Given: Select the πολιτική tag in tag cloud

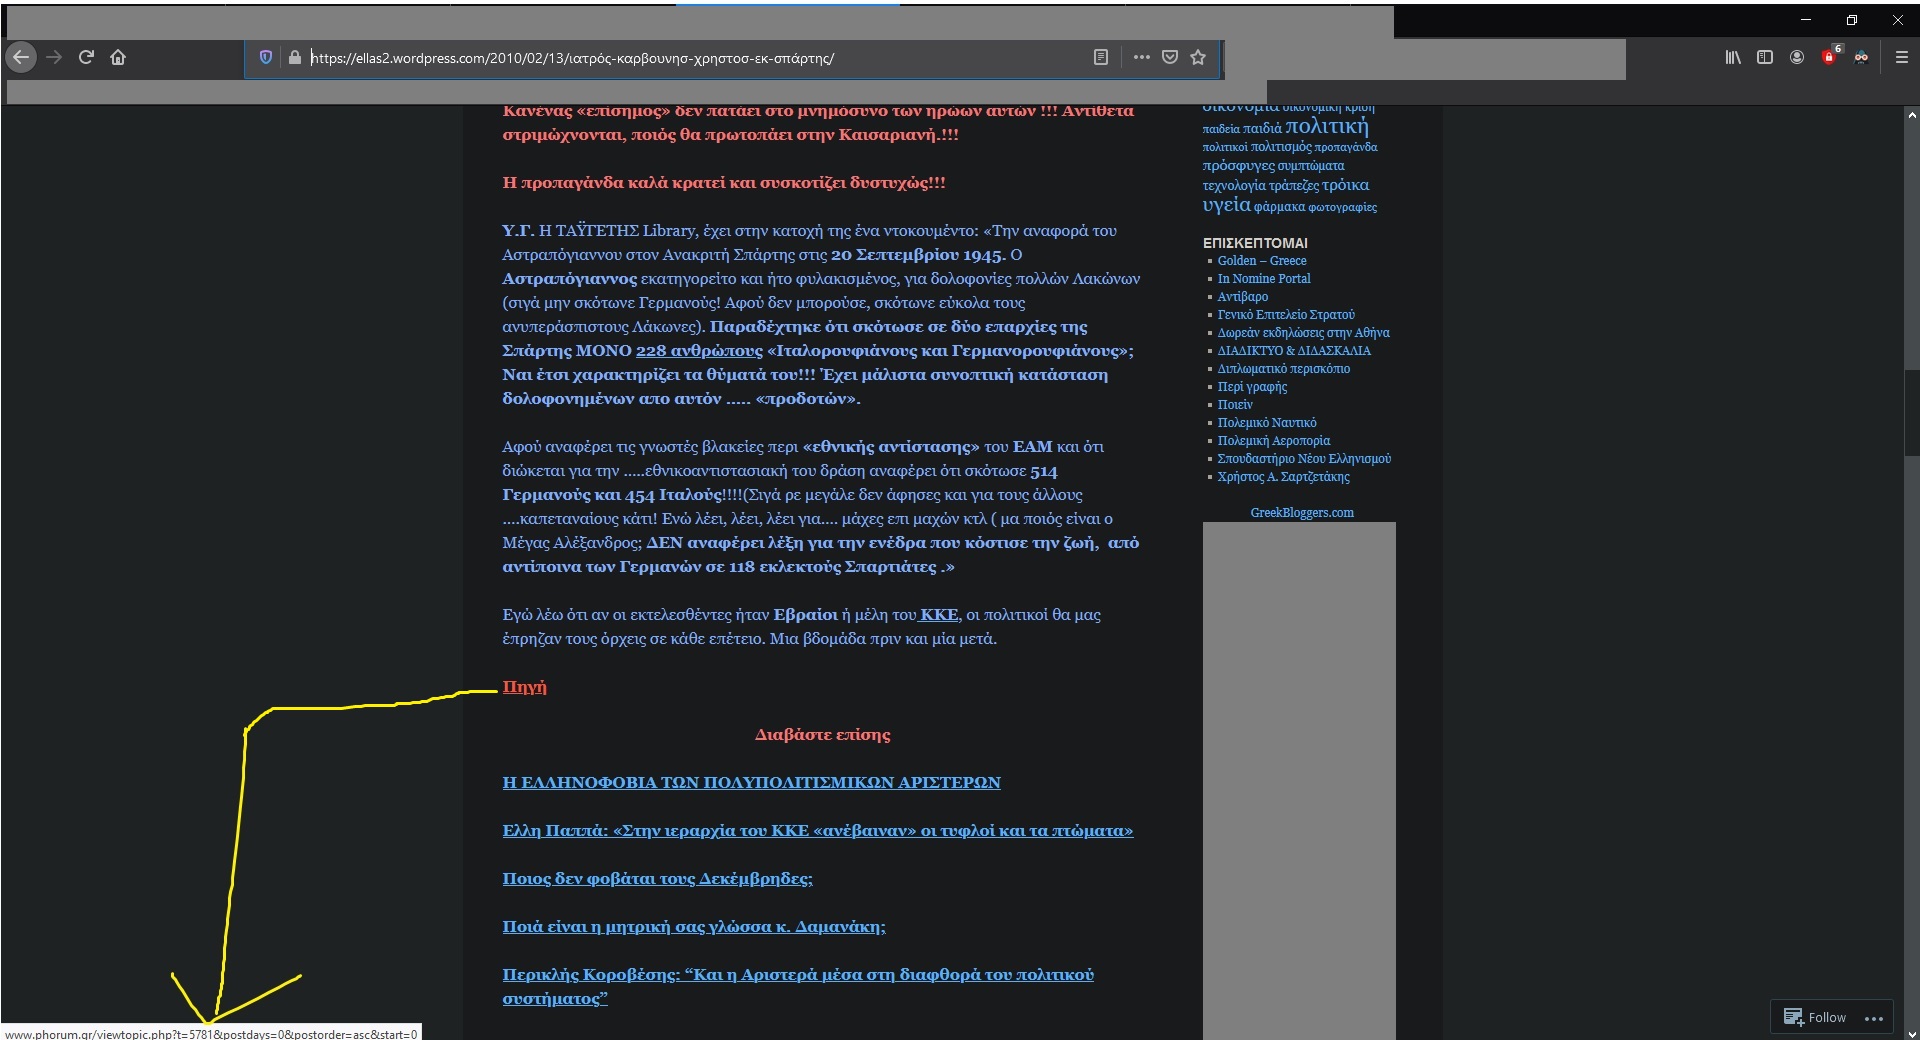Looking at the screenshot, I should 1326,126.
